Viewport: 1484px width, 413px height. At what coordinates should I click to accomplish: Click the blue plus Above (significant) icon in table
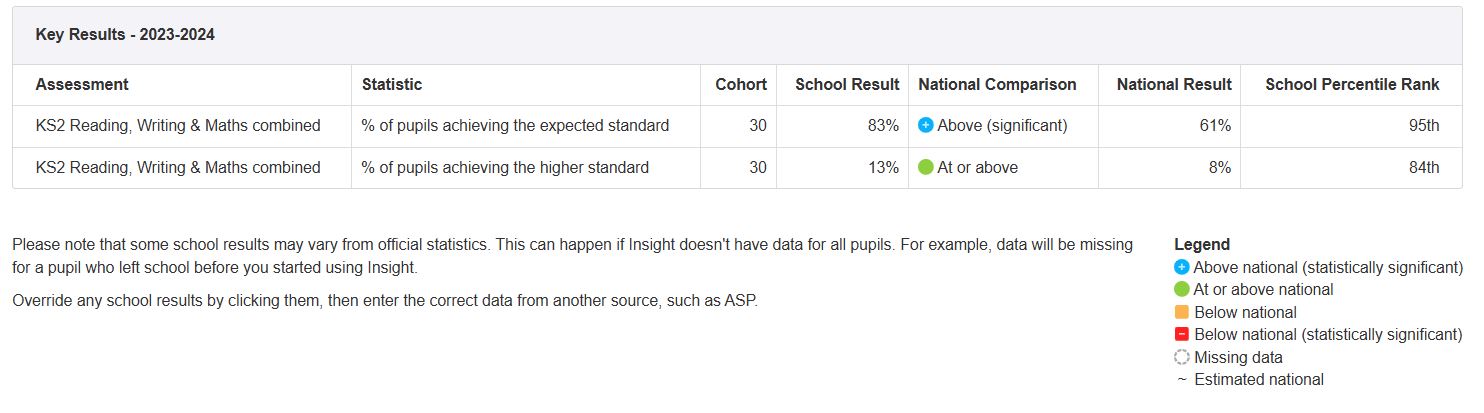coord(925,126)
